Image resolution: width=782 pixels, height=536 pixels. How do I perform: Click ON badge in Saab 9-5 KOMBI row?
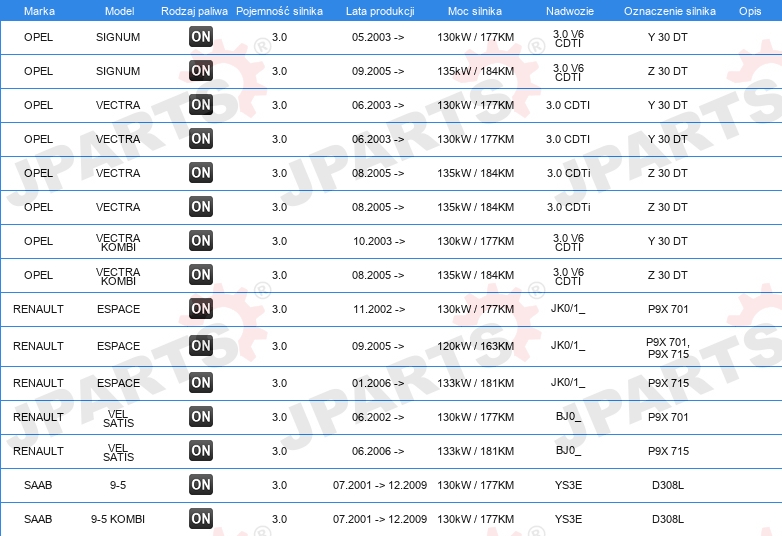point(201,519)
